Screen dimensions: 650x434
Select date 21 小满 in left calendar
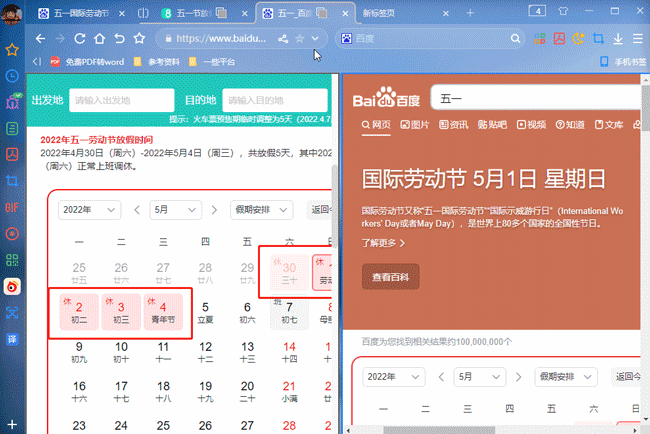[x=289, y=391]
